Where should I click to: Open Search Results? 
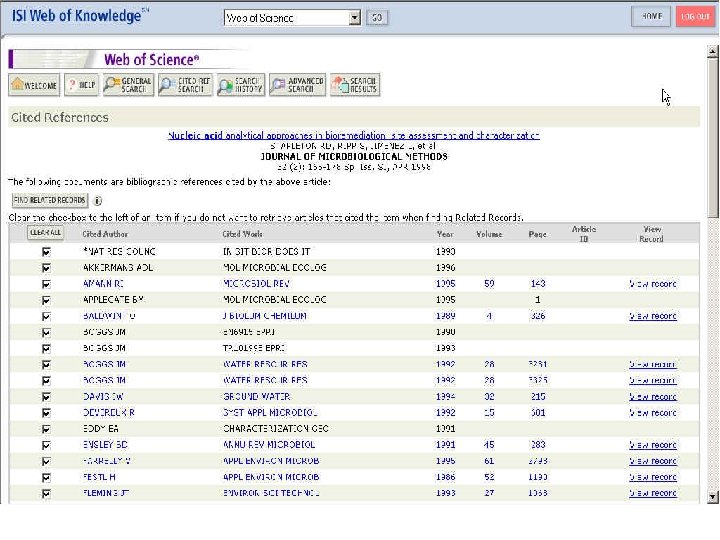point(355,85)
